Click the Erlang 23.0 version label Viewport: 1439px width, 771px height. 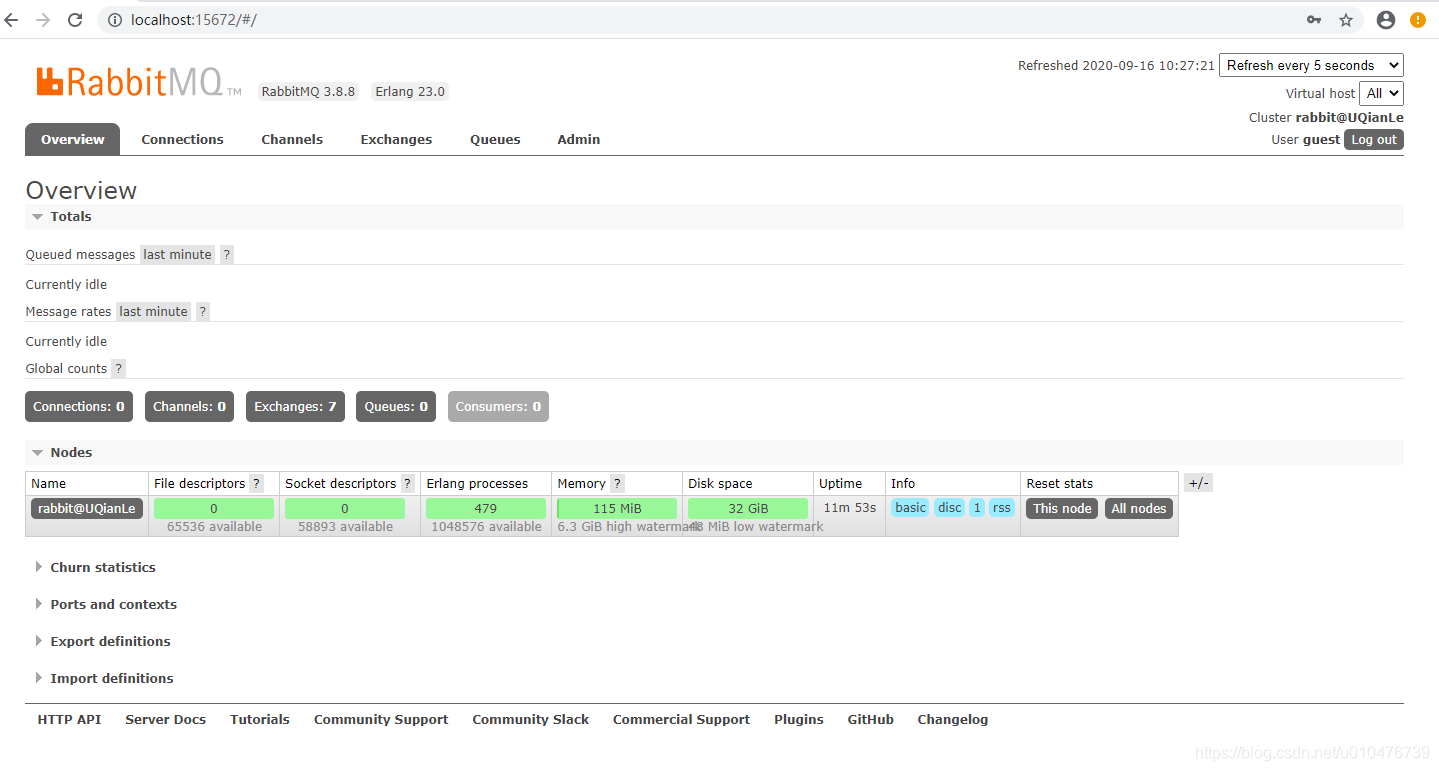pyautogui.click(x=410, y=92)
